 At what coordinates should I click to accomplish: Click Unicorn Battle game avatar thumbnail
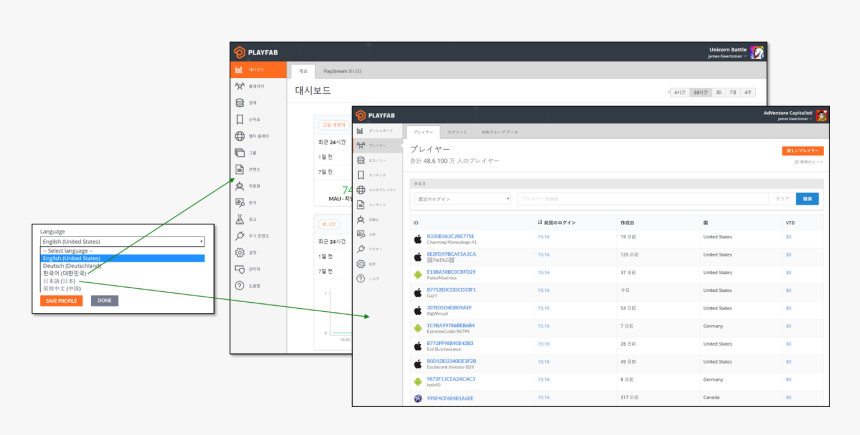[757, 53]
